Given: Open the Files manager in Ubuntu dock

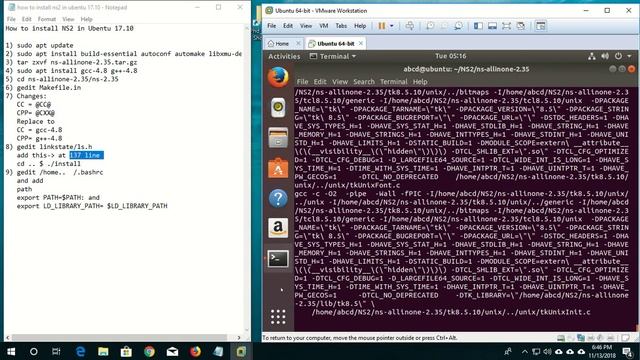Looking at the screenshot, I should [278, 138].
